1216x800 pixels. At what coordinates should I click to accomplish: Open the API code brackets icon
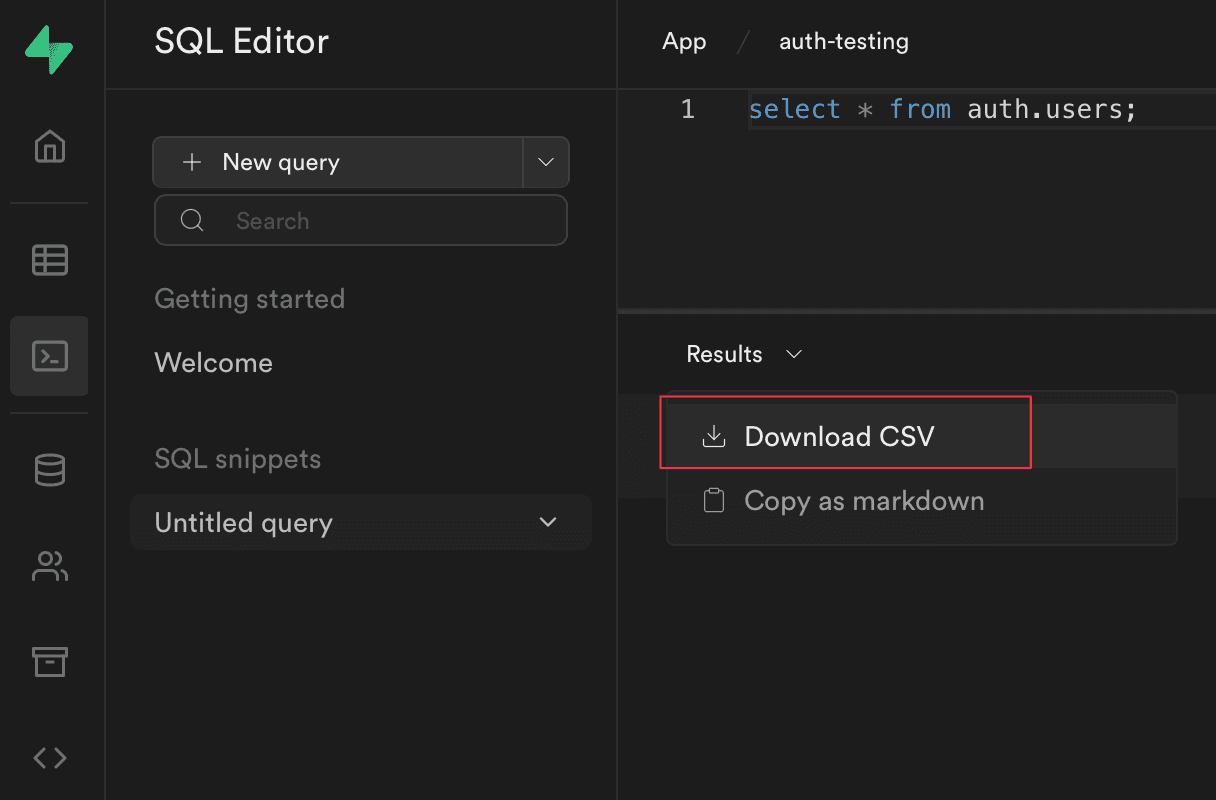point(50,758)
